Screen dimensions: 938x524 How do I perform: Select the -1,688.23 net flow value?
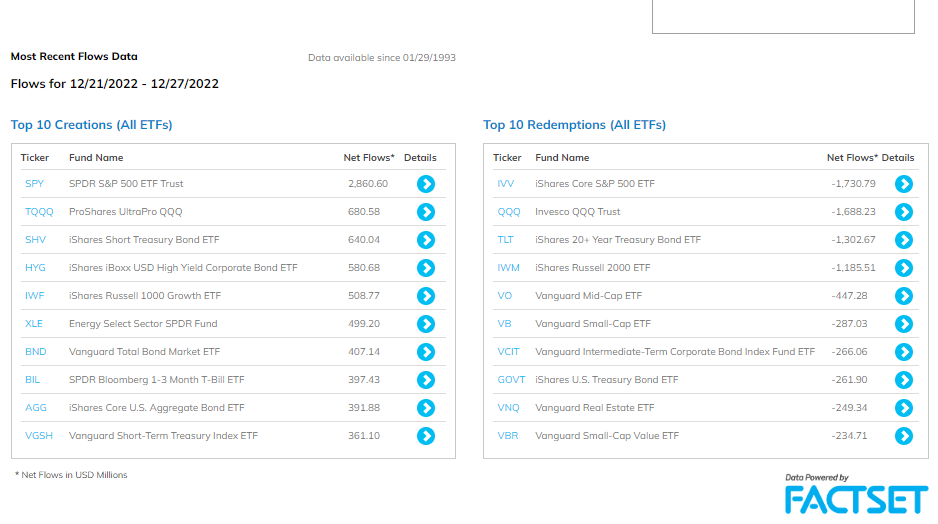[853, 212]
